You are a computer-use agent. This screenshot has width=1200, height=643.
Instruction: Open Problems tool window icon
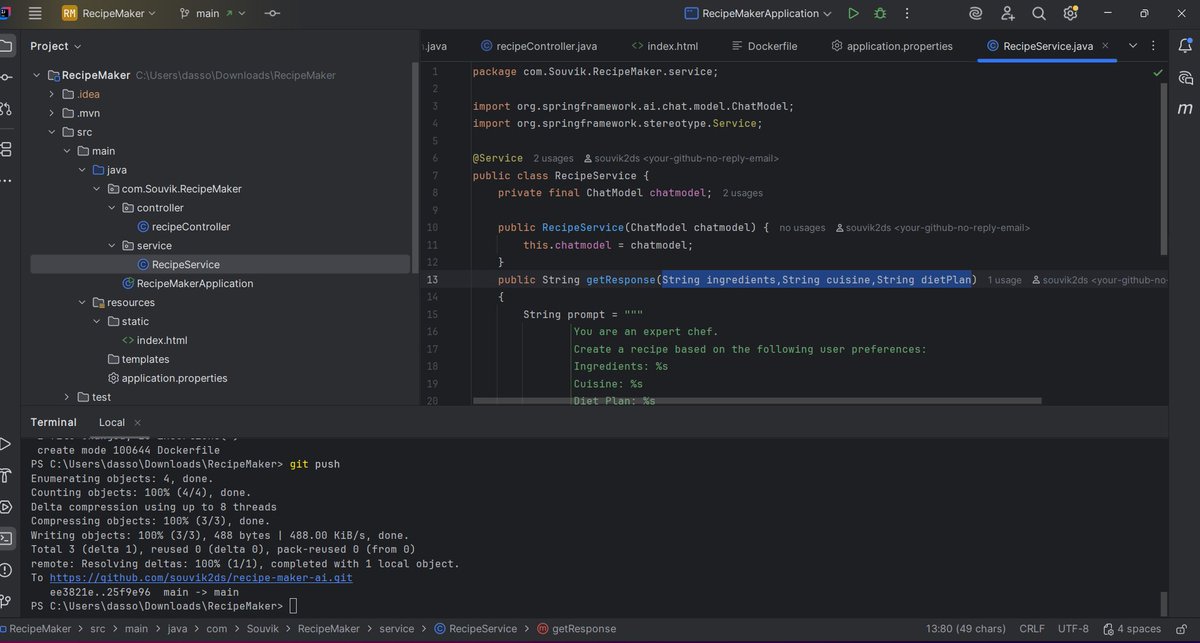click(5, 570)
